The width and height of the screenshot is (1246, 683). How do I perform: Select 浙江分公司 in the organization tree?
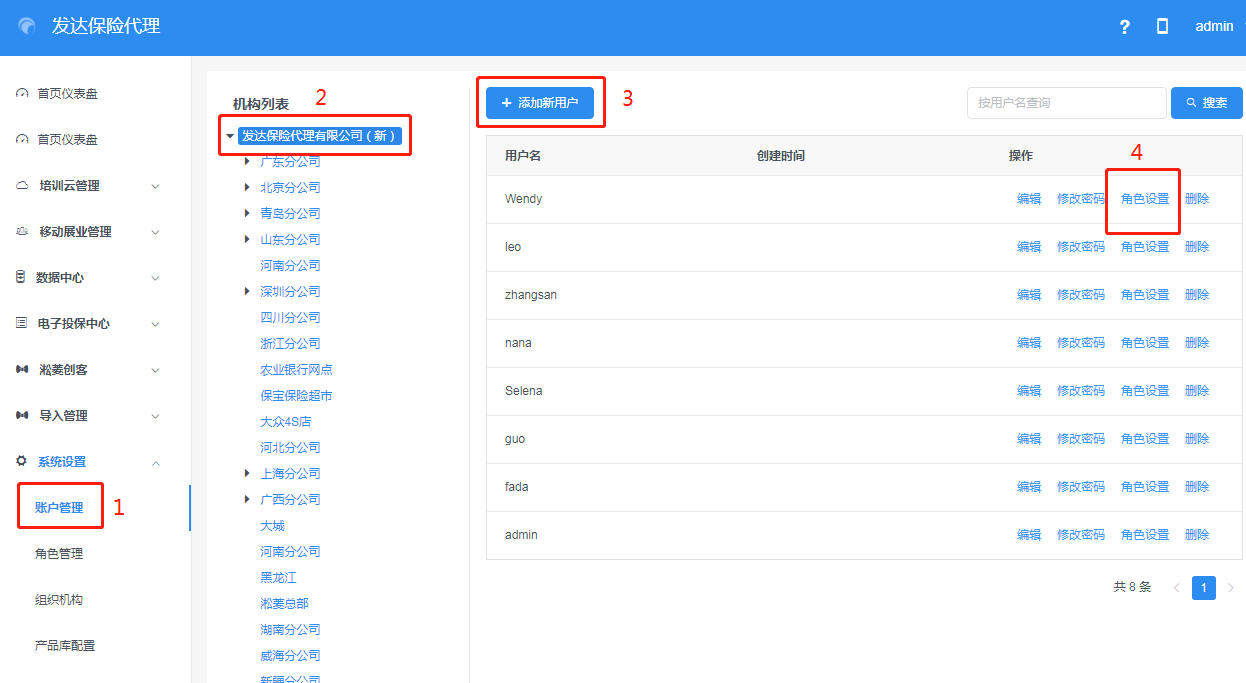(x=290, y=343)
